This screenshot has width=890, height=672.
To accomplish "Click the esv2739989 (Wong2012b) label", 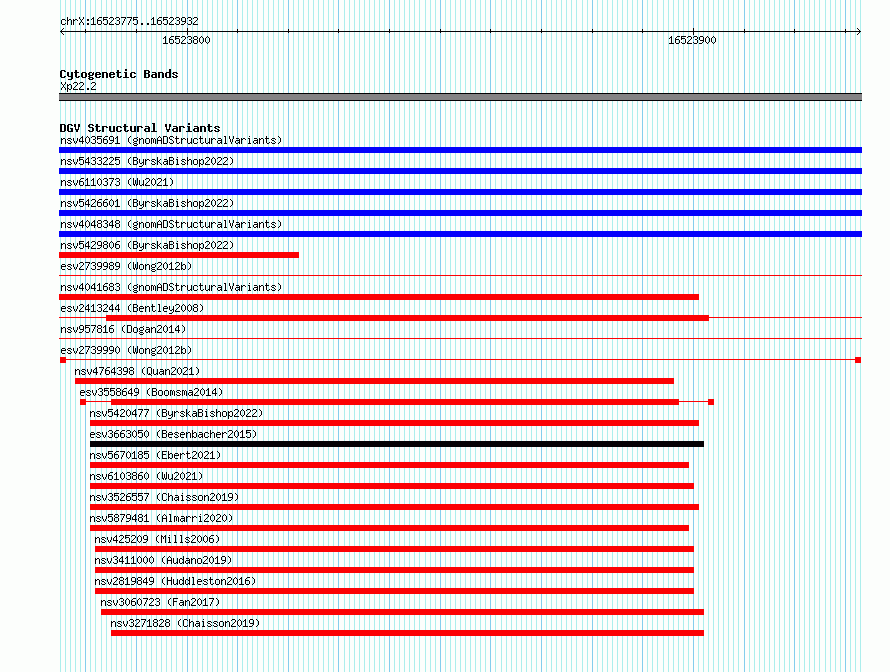I will pos(126,266).
